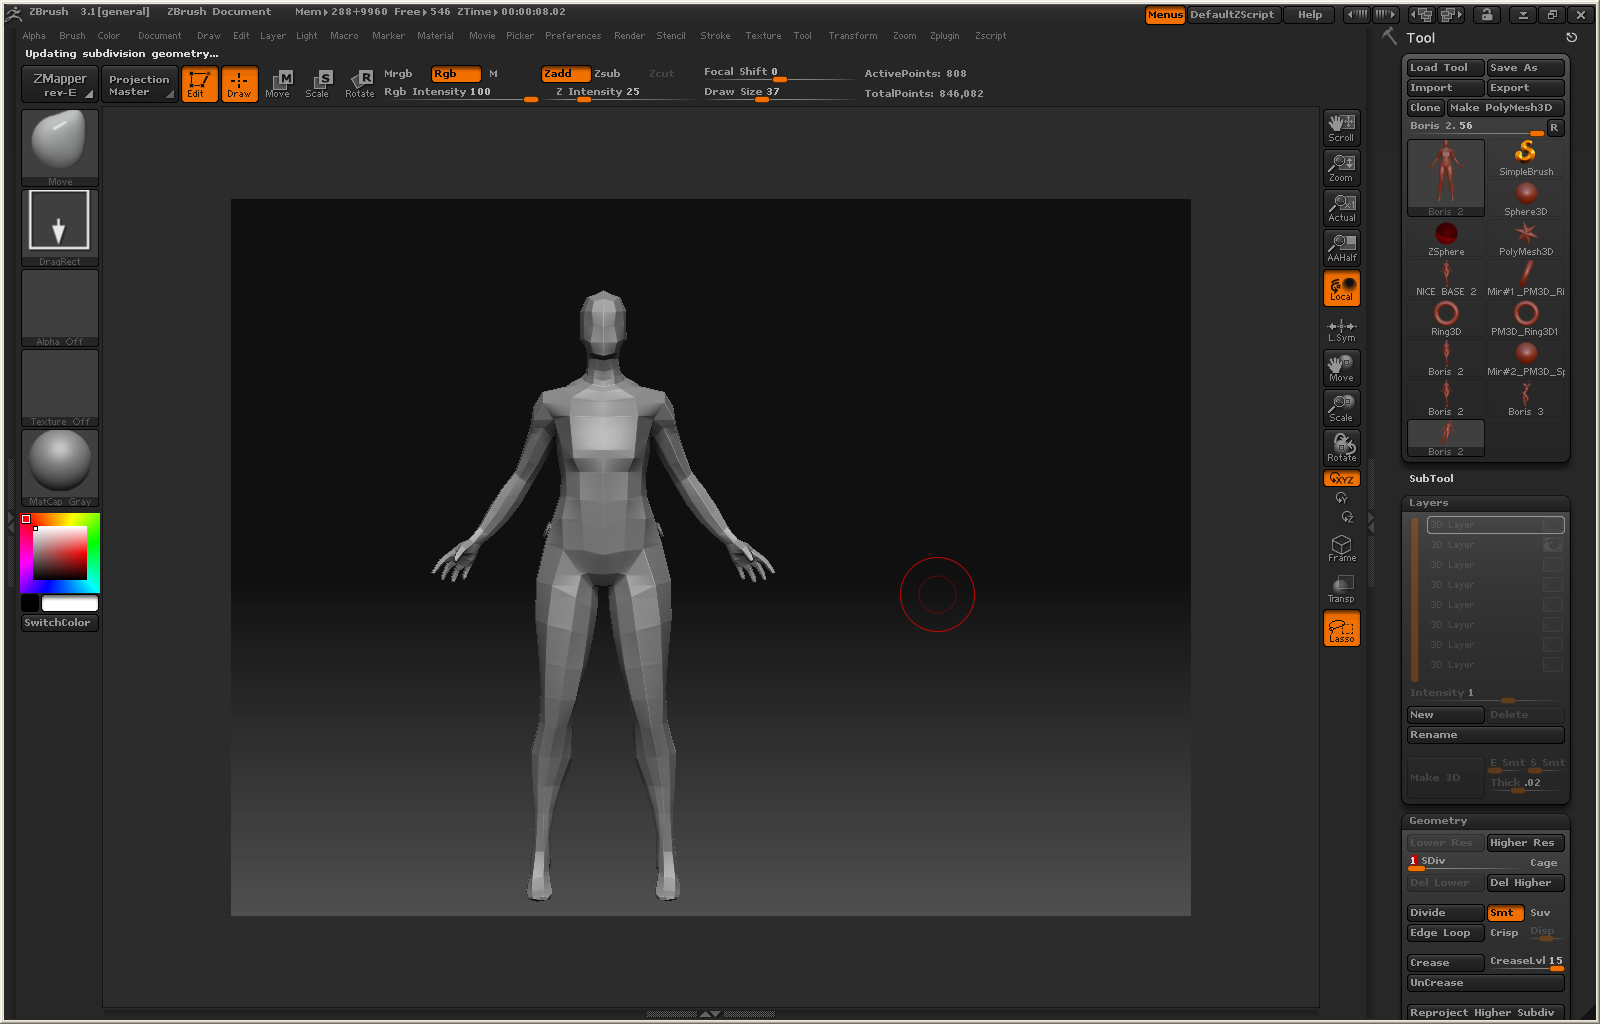Toggle Transp transparency mode
Image resolution: width=1600 pixels, height=1024 pixels.
(1342, 589)
